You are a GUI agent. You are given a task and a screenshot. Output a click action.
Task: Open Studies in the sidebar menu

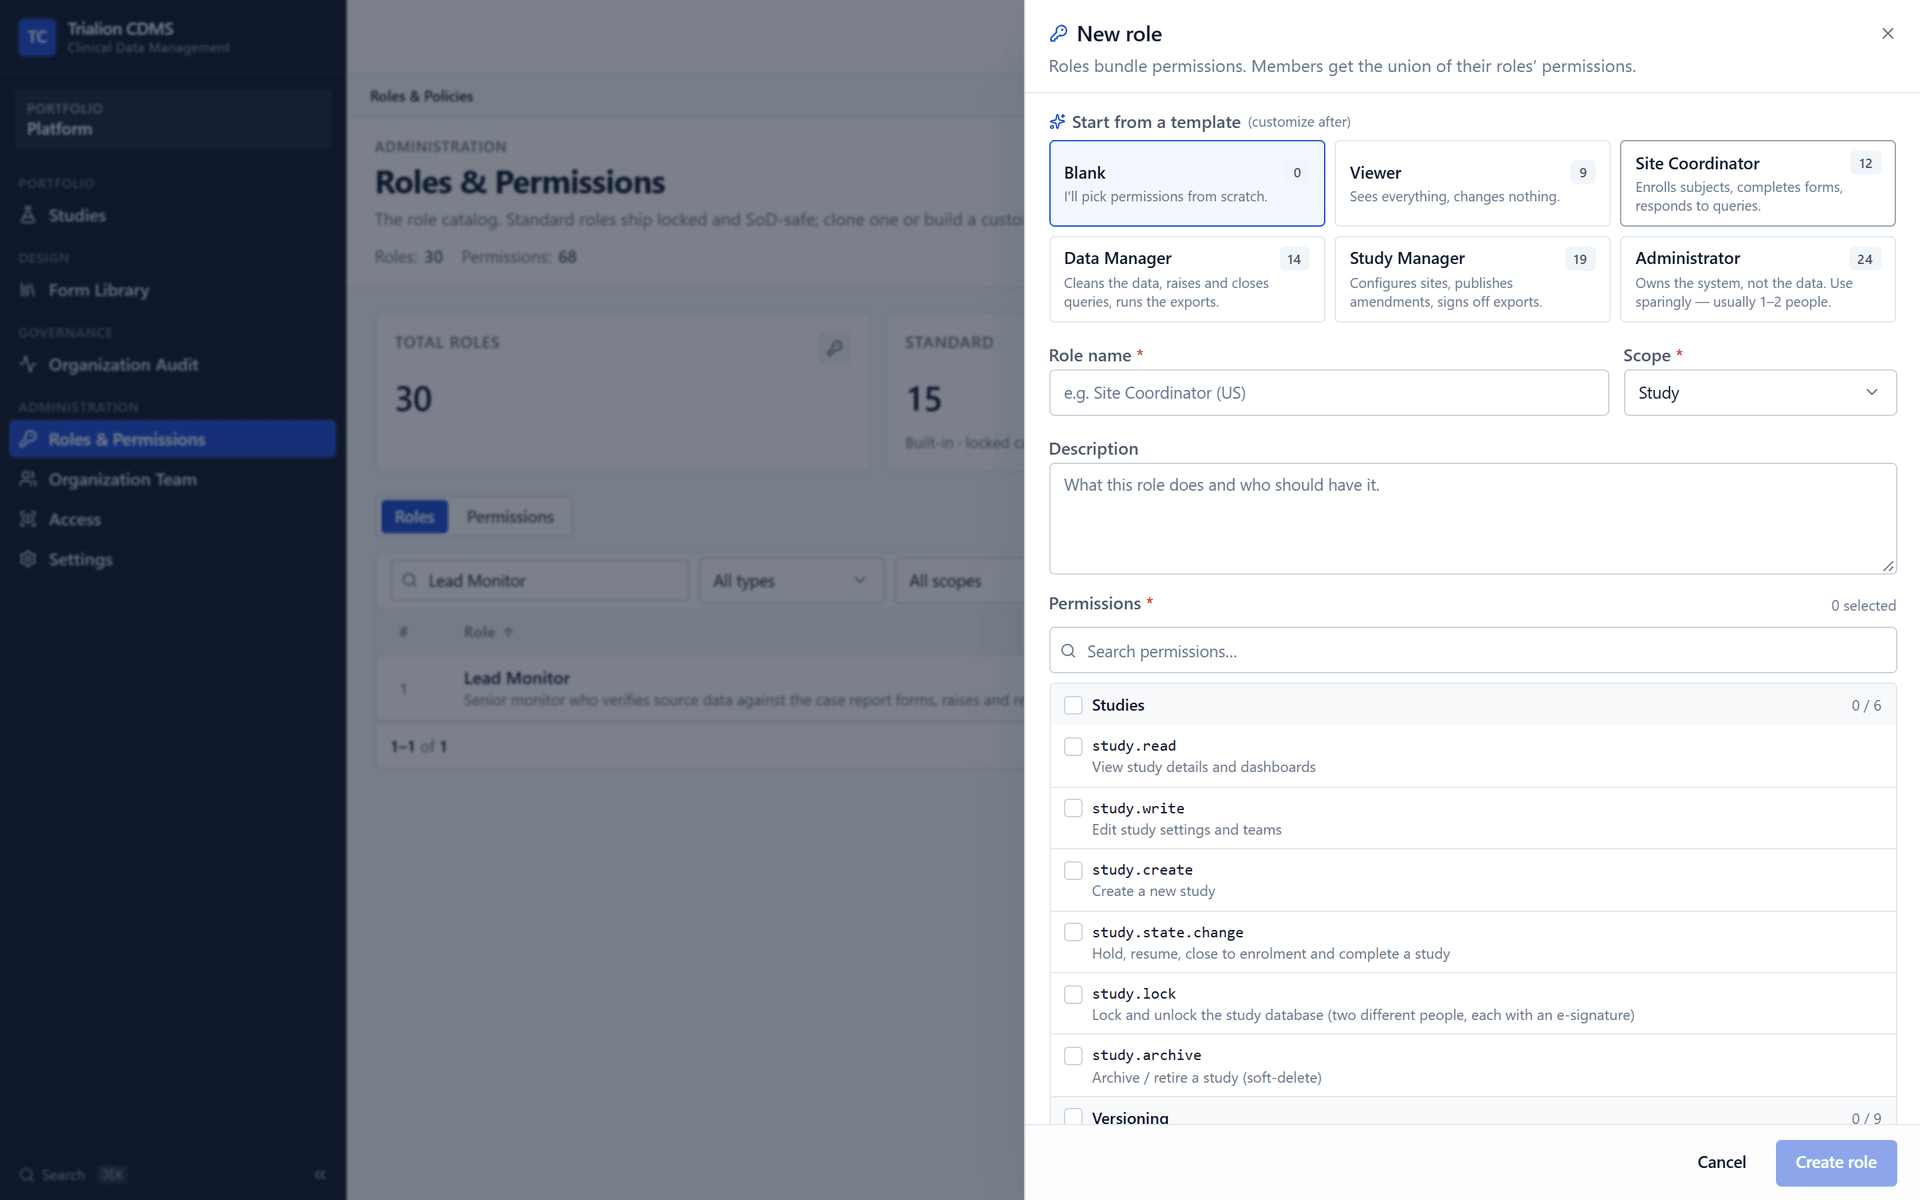click(172, 215)
